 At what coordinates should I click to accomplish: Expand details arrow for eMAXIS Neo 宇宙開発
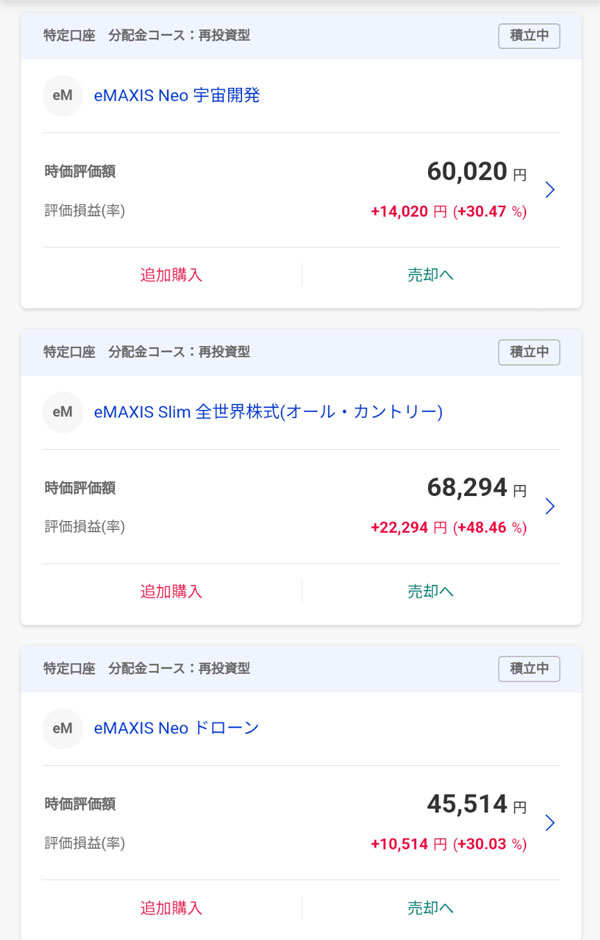[549, 190]
